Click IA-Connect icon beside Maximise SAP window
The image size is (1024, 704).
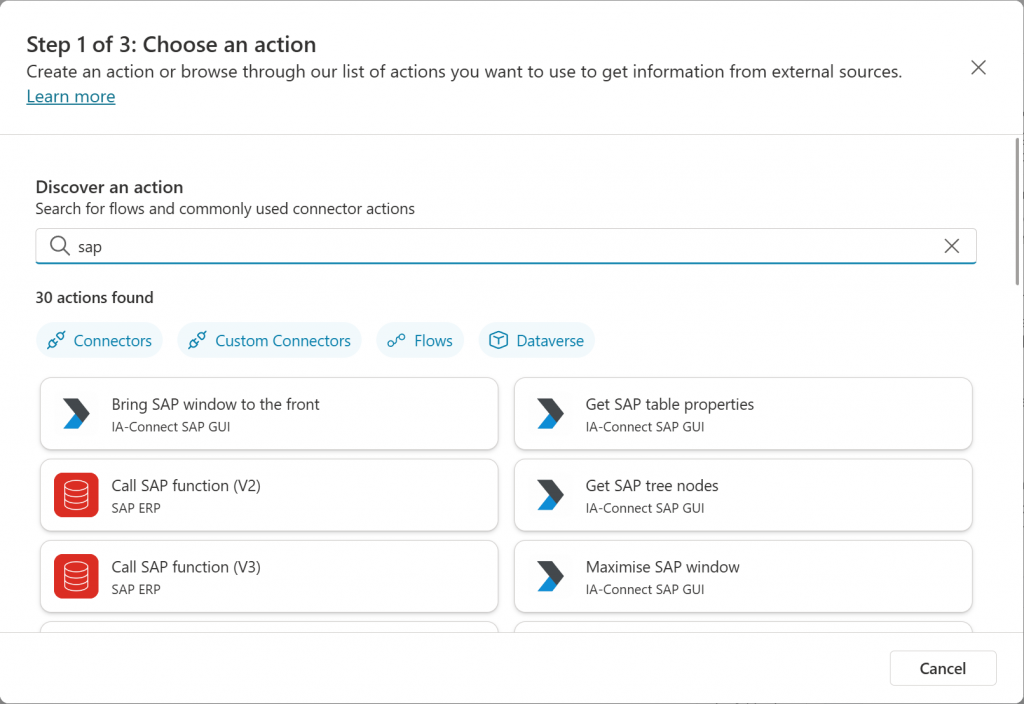tap(550, 575)
